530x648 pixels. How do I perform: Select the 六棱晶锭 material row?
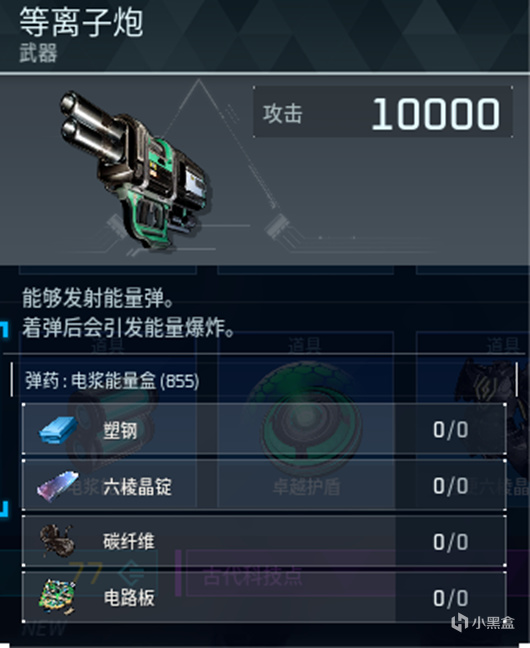[264, 485]
